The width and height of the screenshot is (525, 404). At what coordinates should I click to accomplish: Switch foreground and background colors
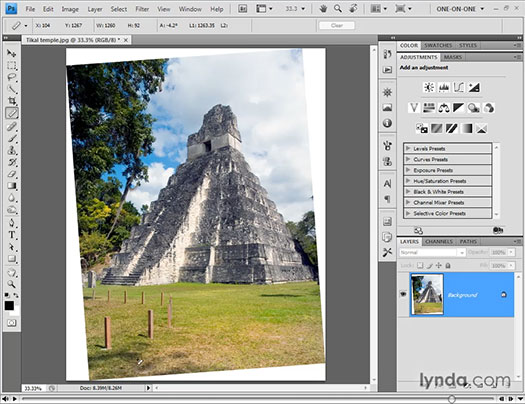pos(16,296)
